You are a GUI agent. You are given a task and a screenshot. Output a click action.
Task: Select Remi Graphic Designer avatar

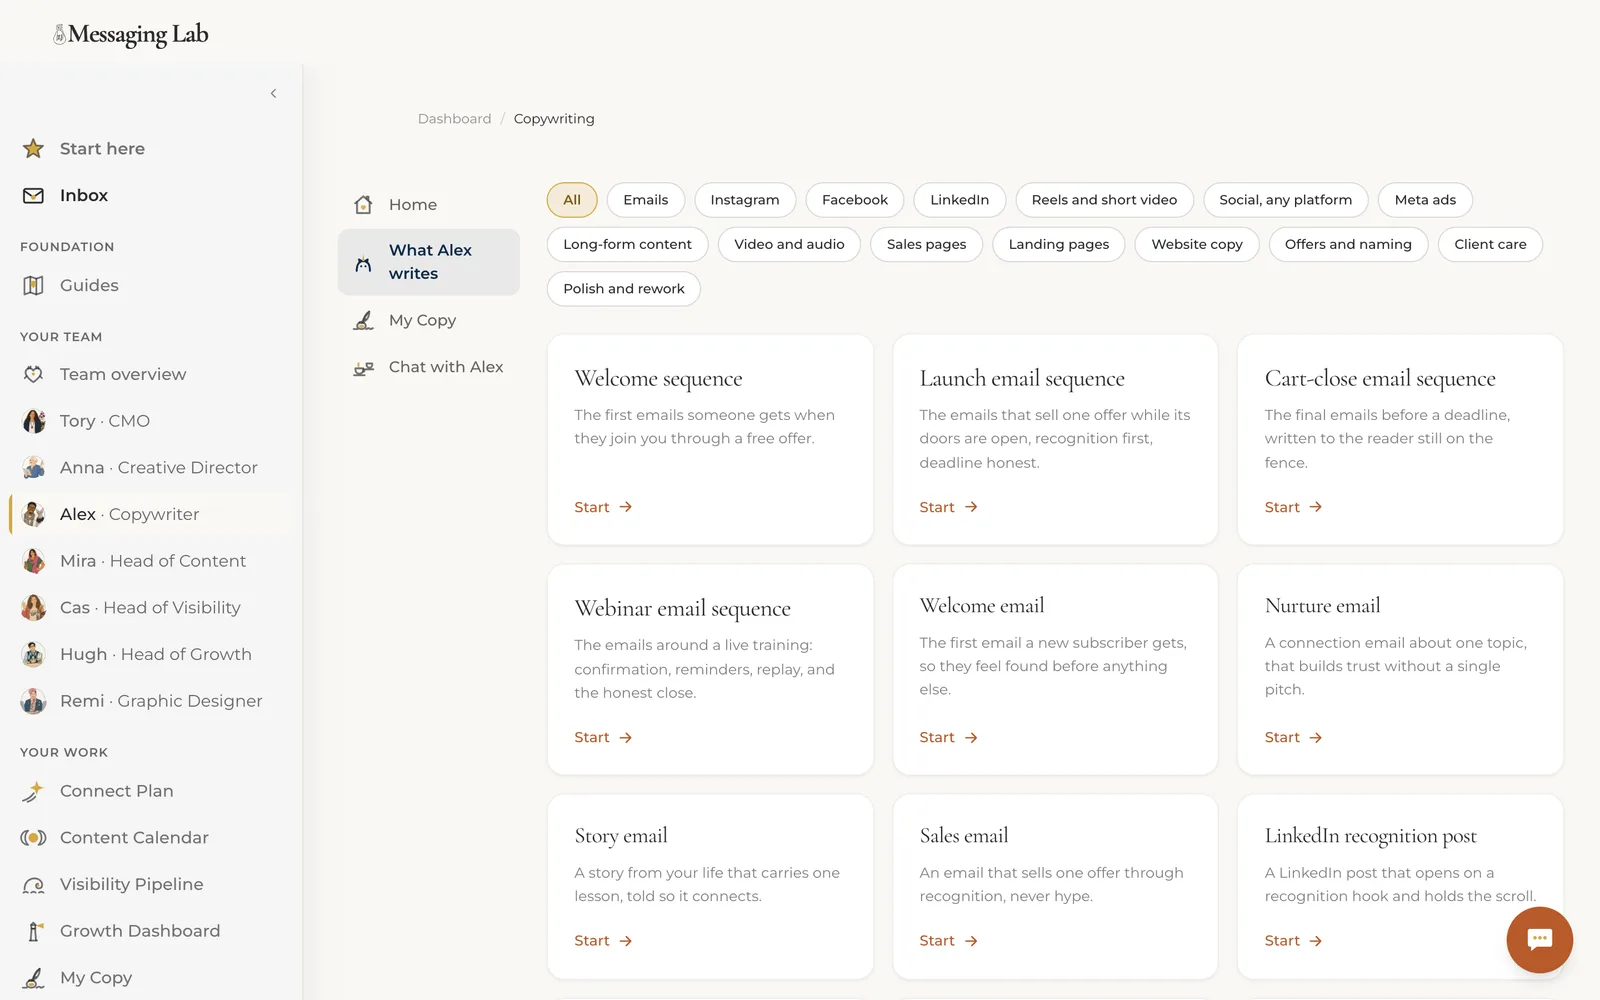[33, 701]
